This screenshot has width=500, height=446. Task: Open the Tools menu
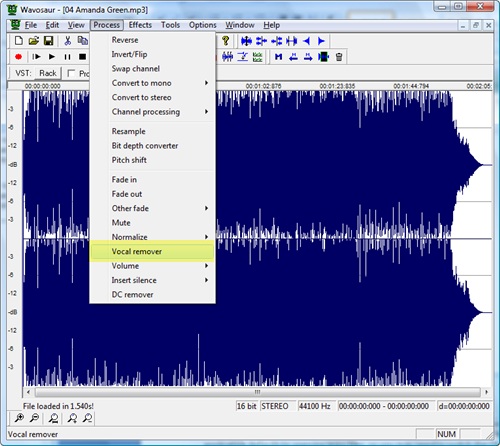point(170,25)
